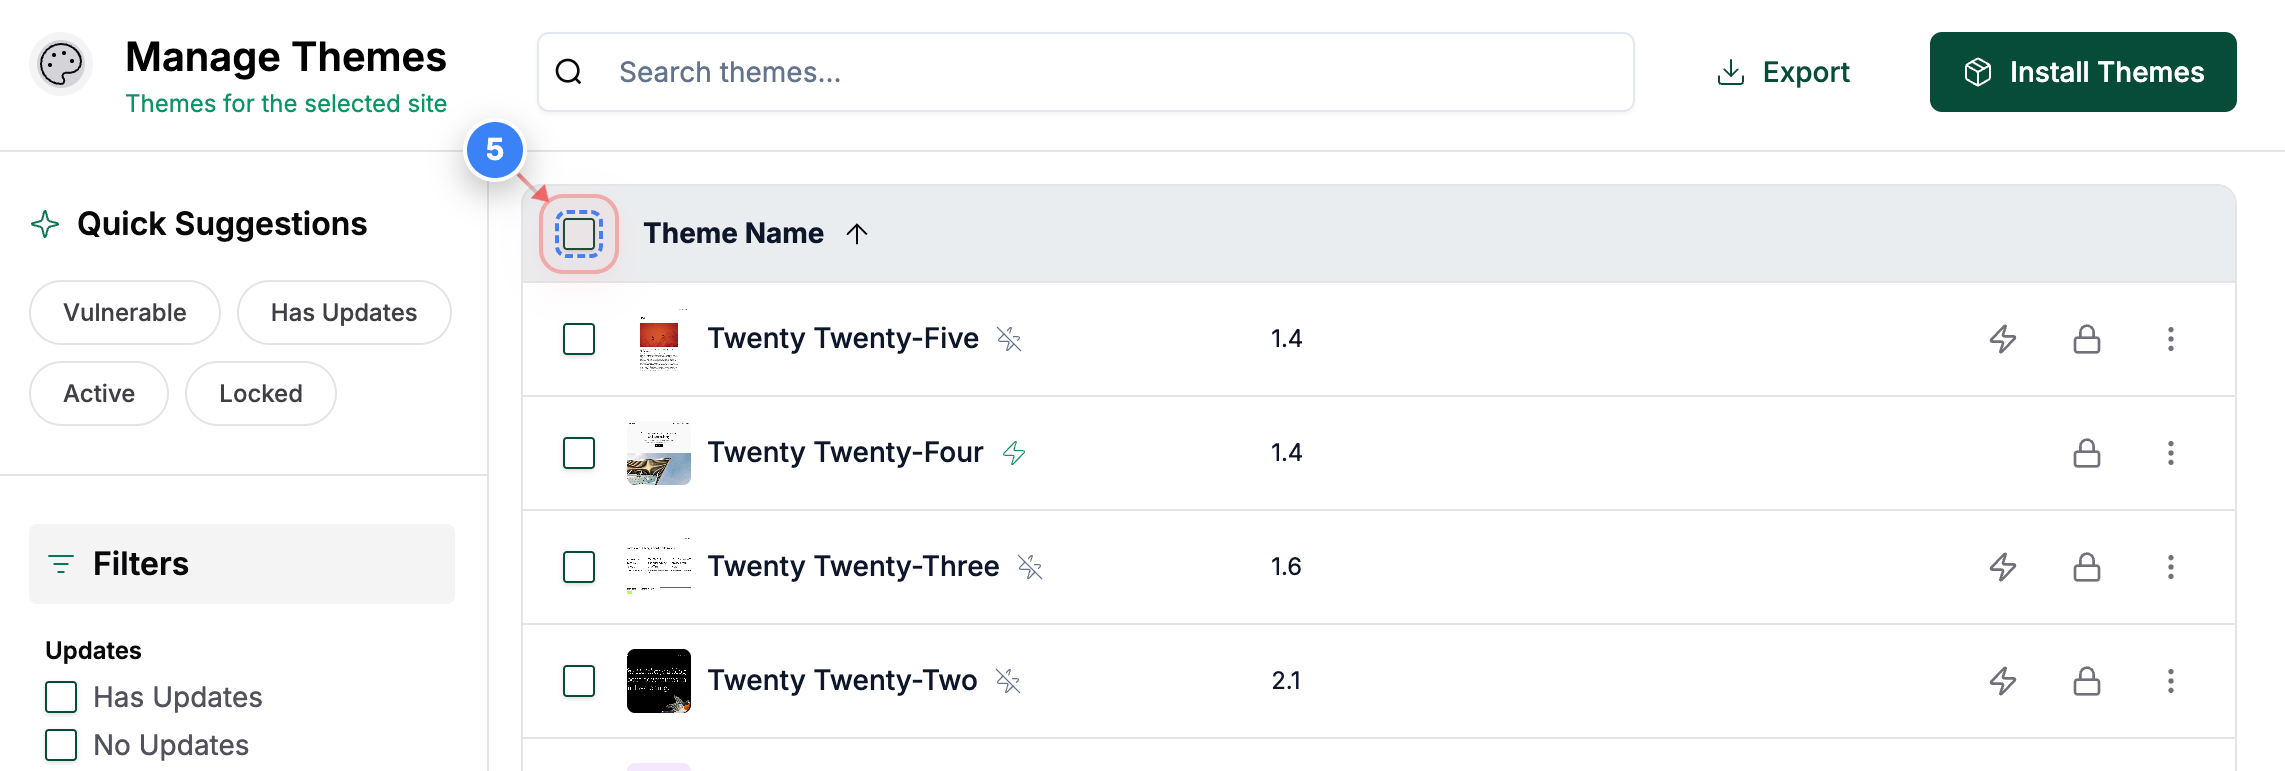Enable the Has Updates filter checkbox
The image size is (2285, 771).
point(61,697)
